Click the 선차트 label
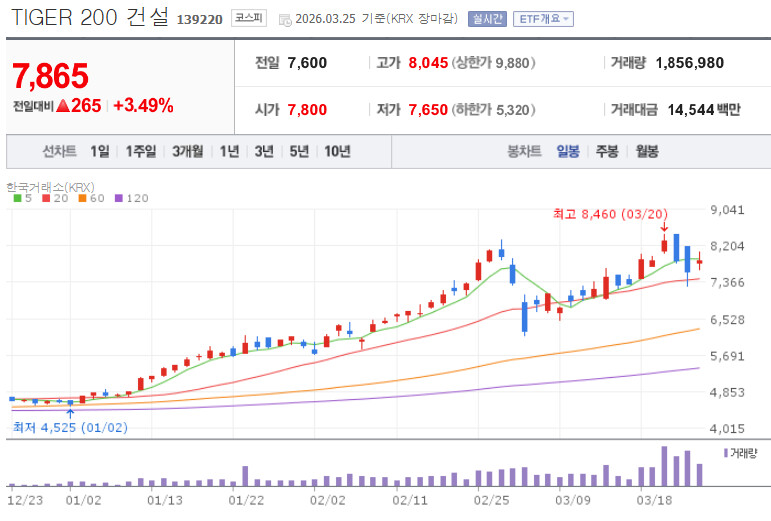The width and height of the screenshot is (771, 521). [x=59, y=151]
